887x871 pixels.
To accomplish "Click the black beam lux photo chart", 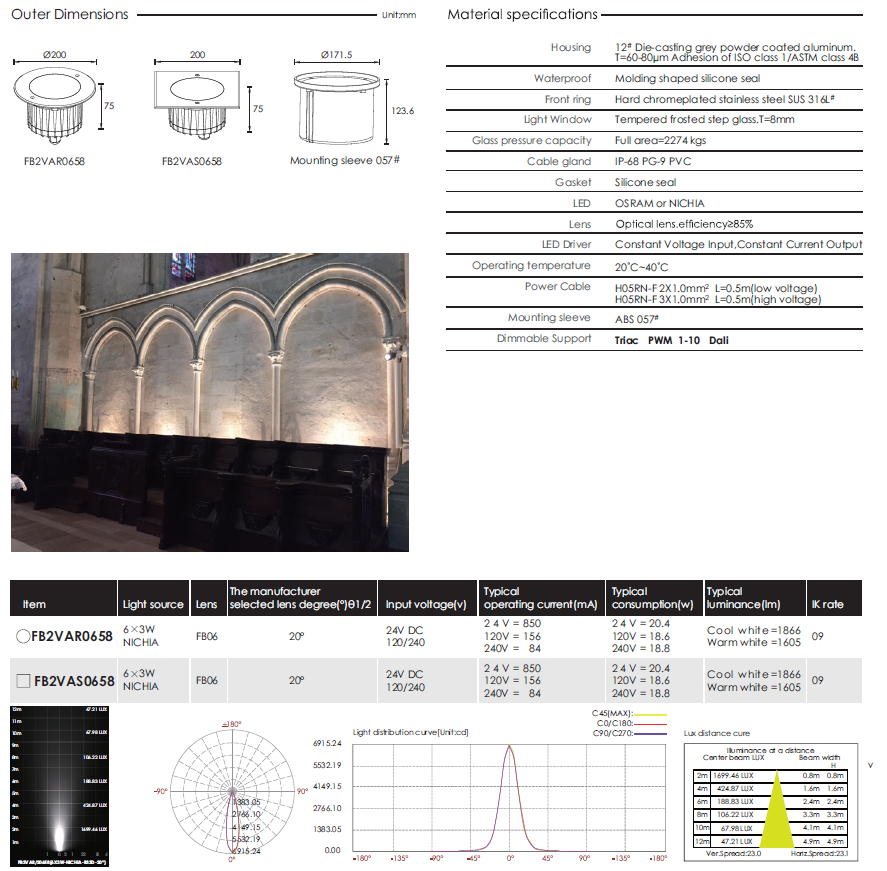I will point(62,785).
